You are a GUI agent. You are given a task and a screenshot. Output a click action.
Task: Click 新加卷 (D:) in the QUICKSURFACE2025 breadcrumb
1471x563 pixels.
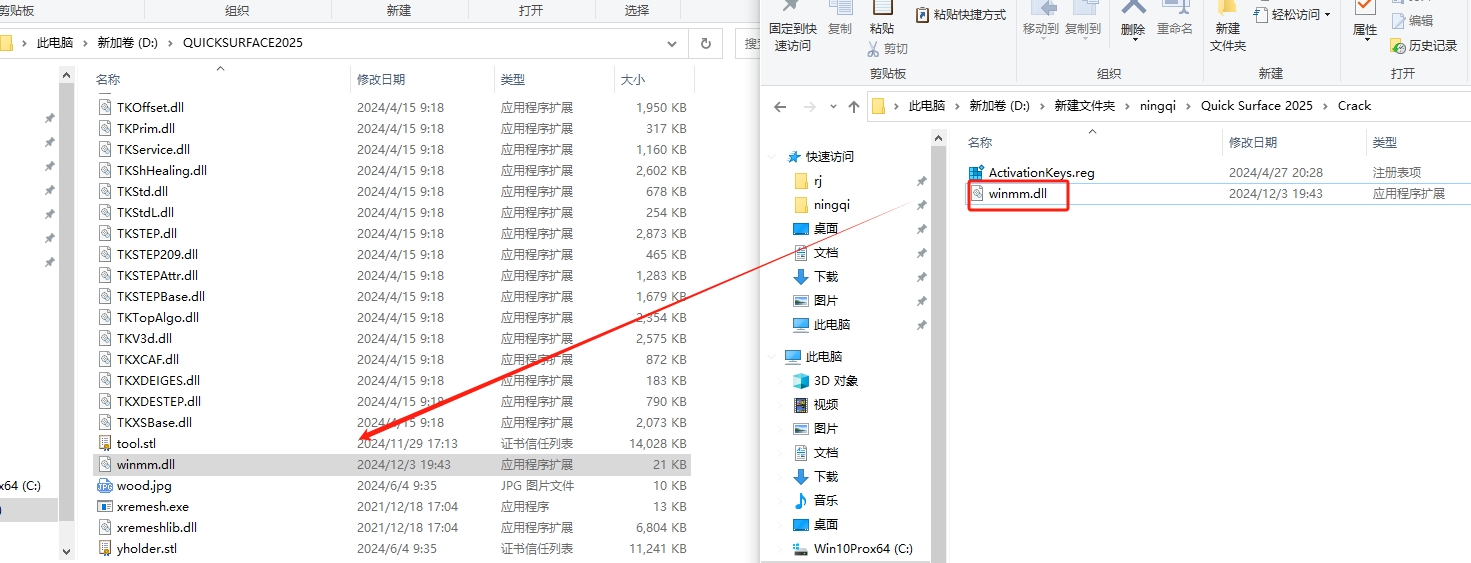coord(128,43)
